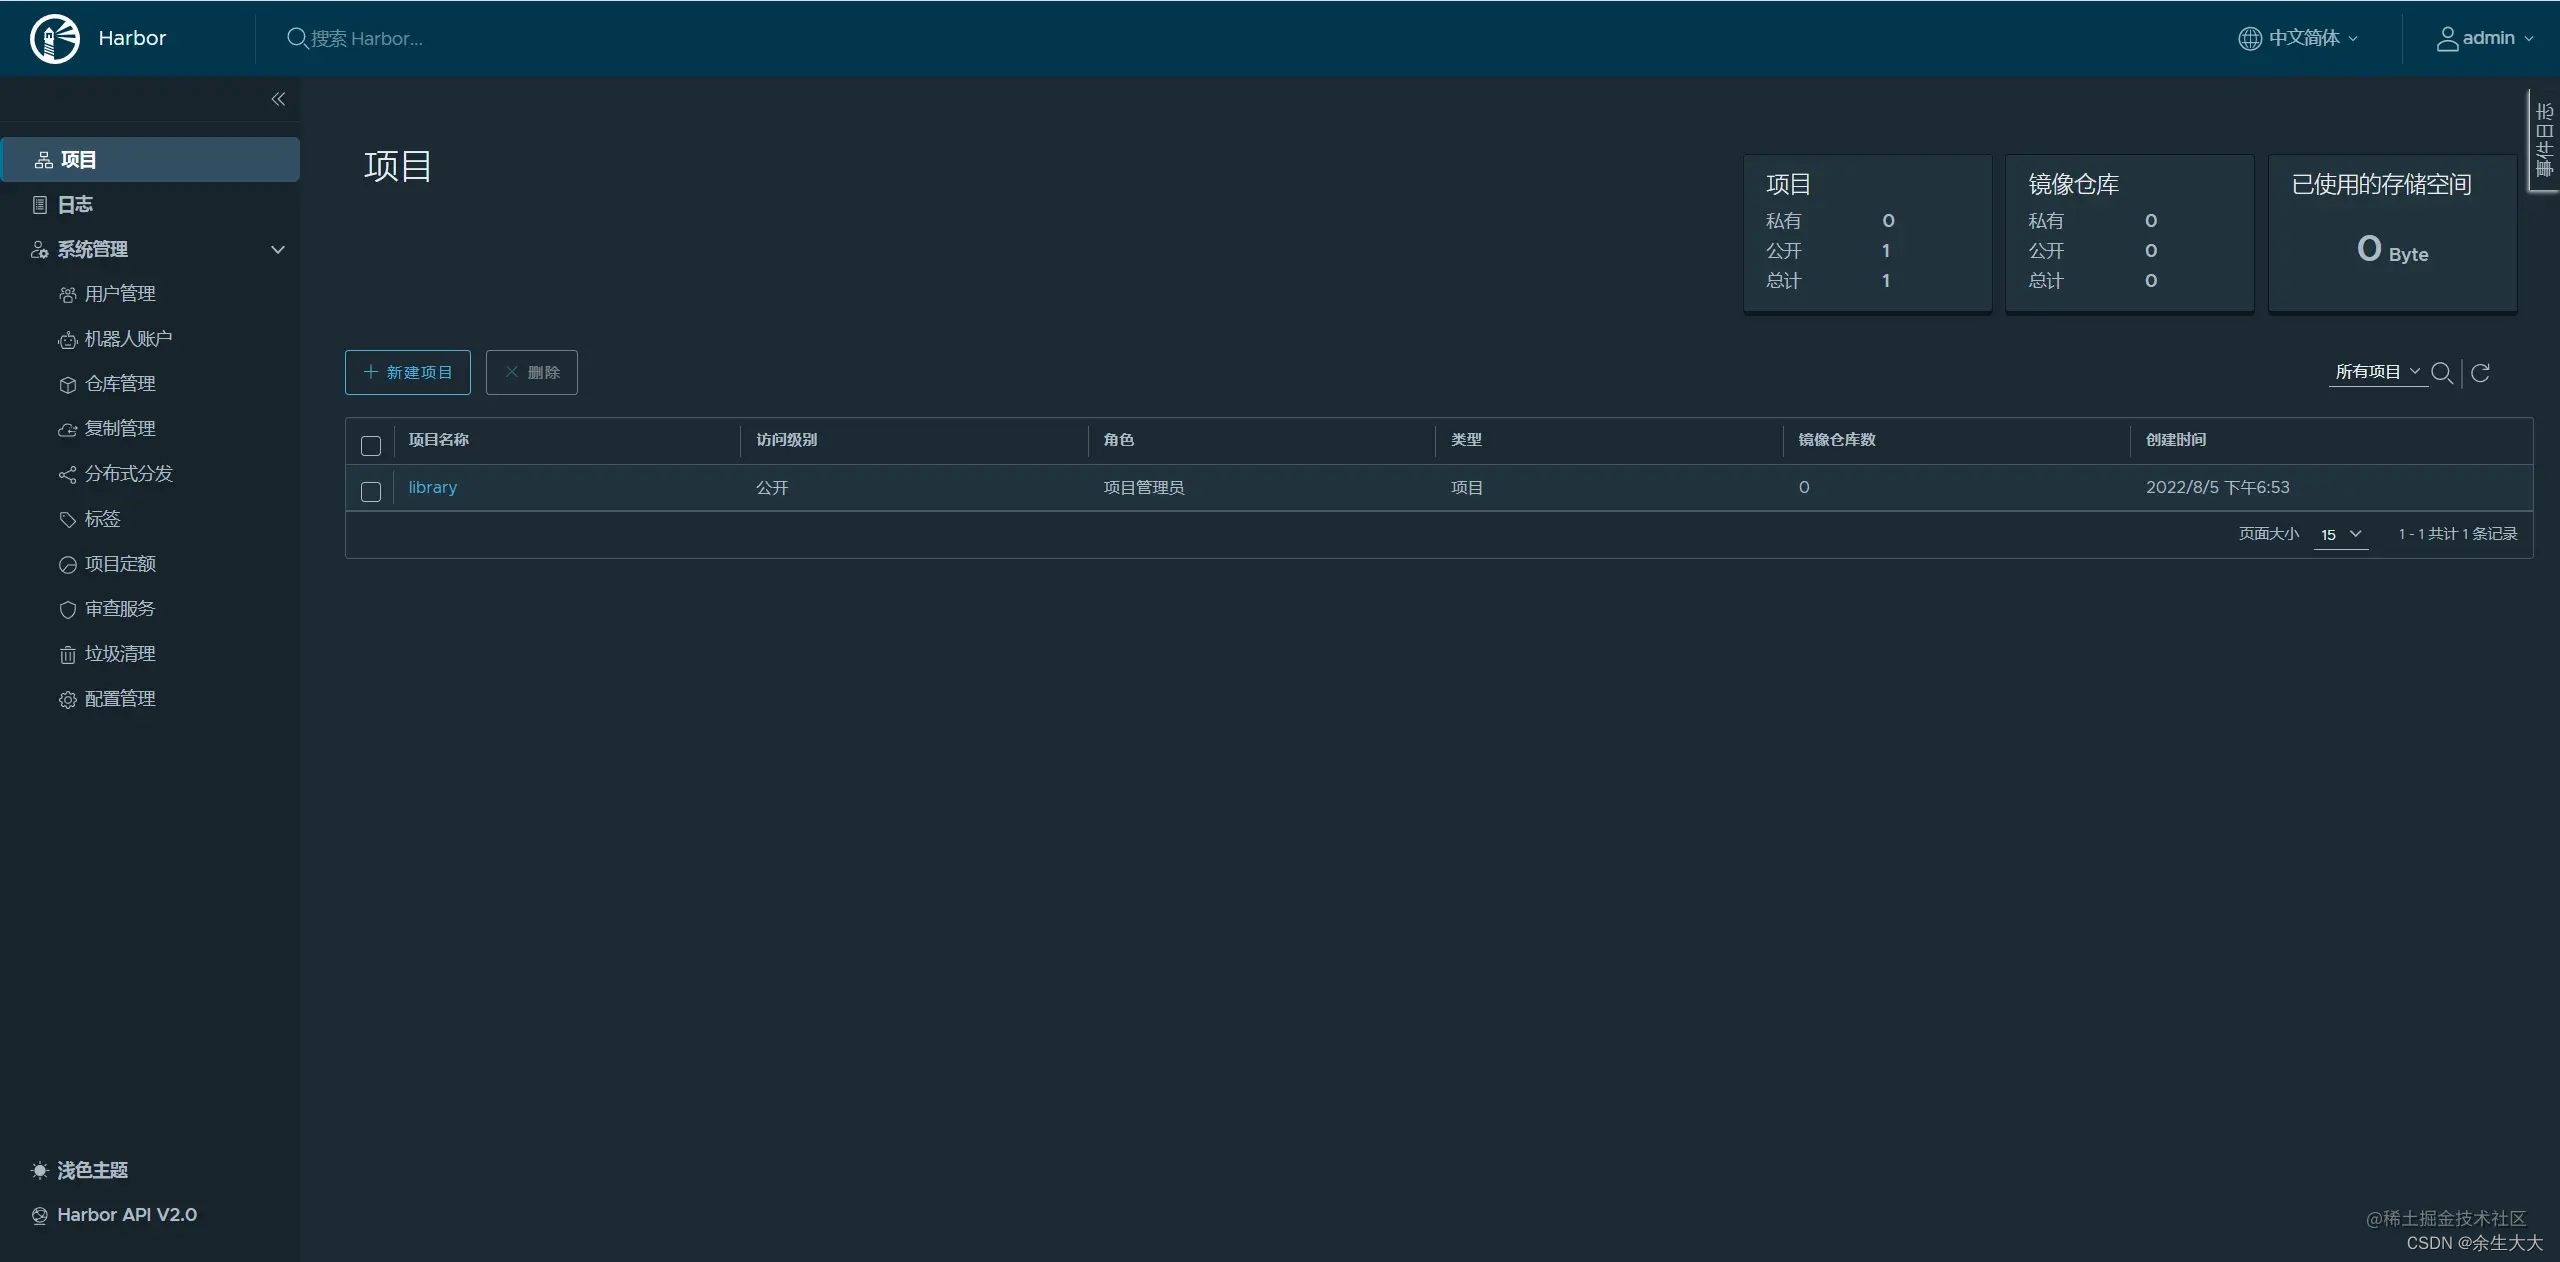This screenshot has height=1262, width=2560.
Task: Click the Harbor lighthouse logo
Action: [x=55, y=38]
